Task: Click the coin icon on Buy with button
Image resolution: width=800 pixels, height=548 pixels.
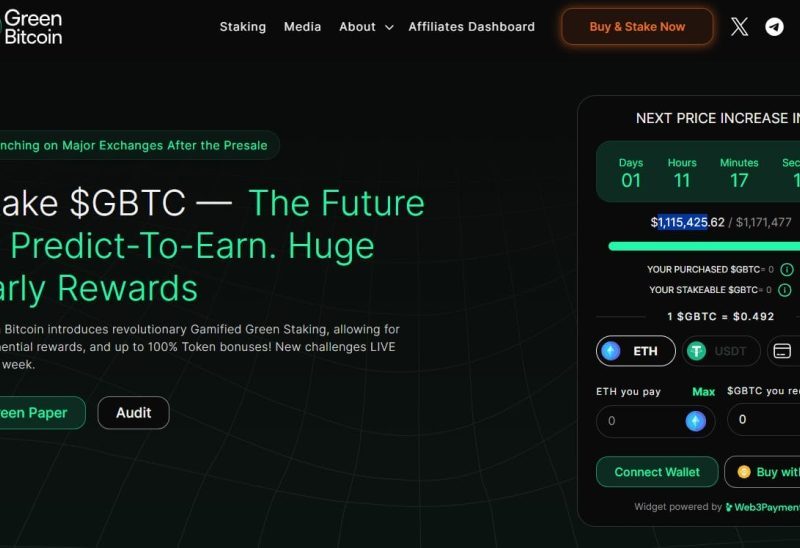Action: pos(744,472)
